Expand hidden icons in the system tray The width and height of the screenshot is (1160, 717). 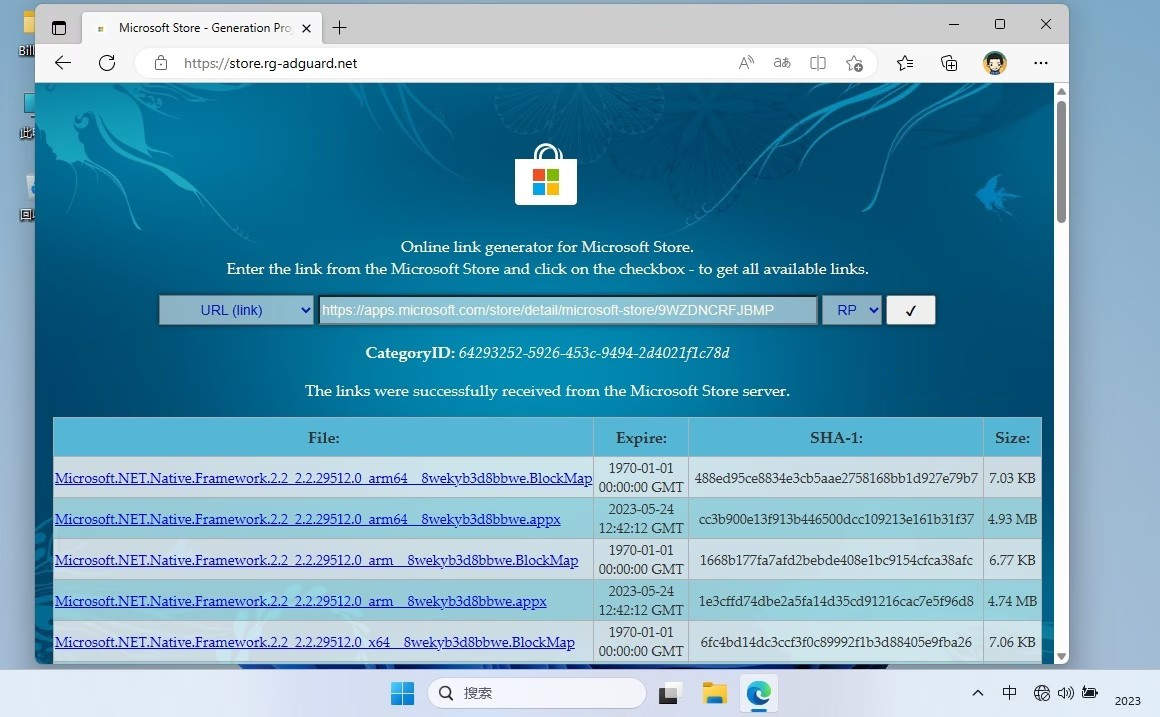coord(977,692)
